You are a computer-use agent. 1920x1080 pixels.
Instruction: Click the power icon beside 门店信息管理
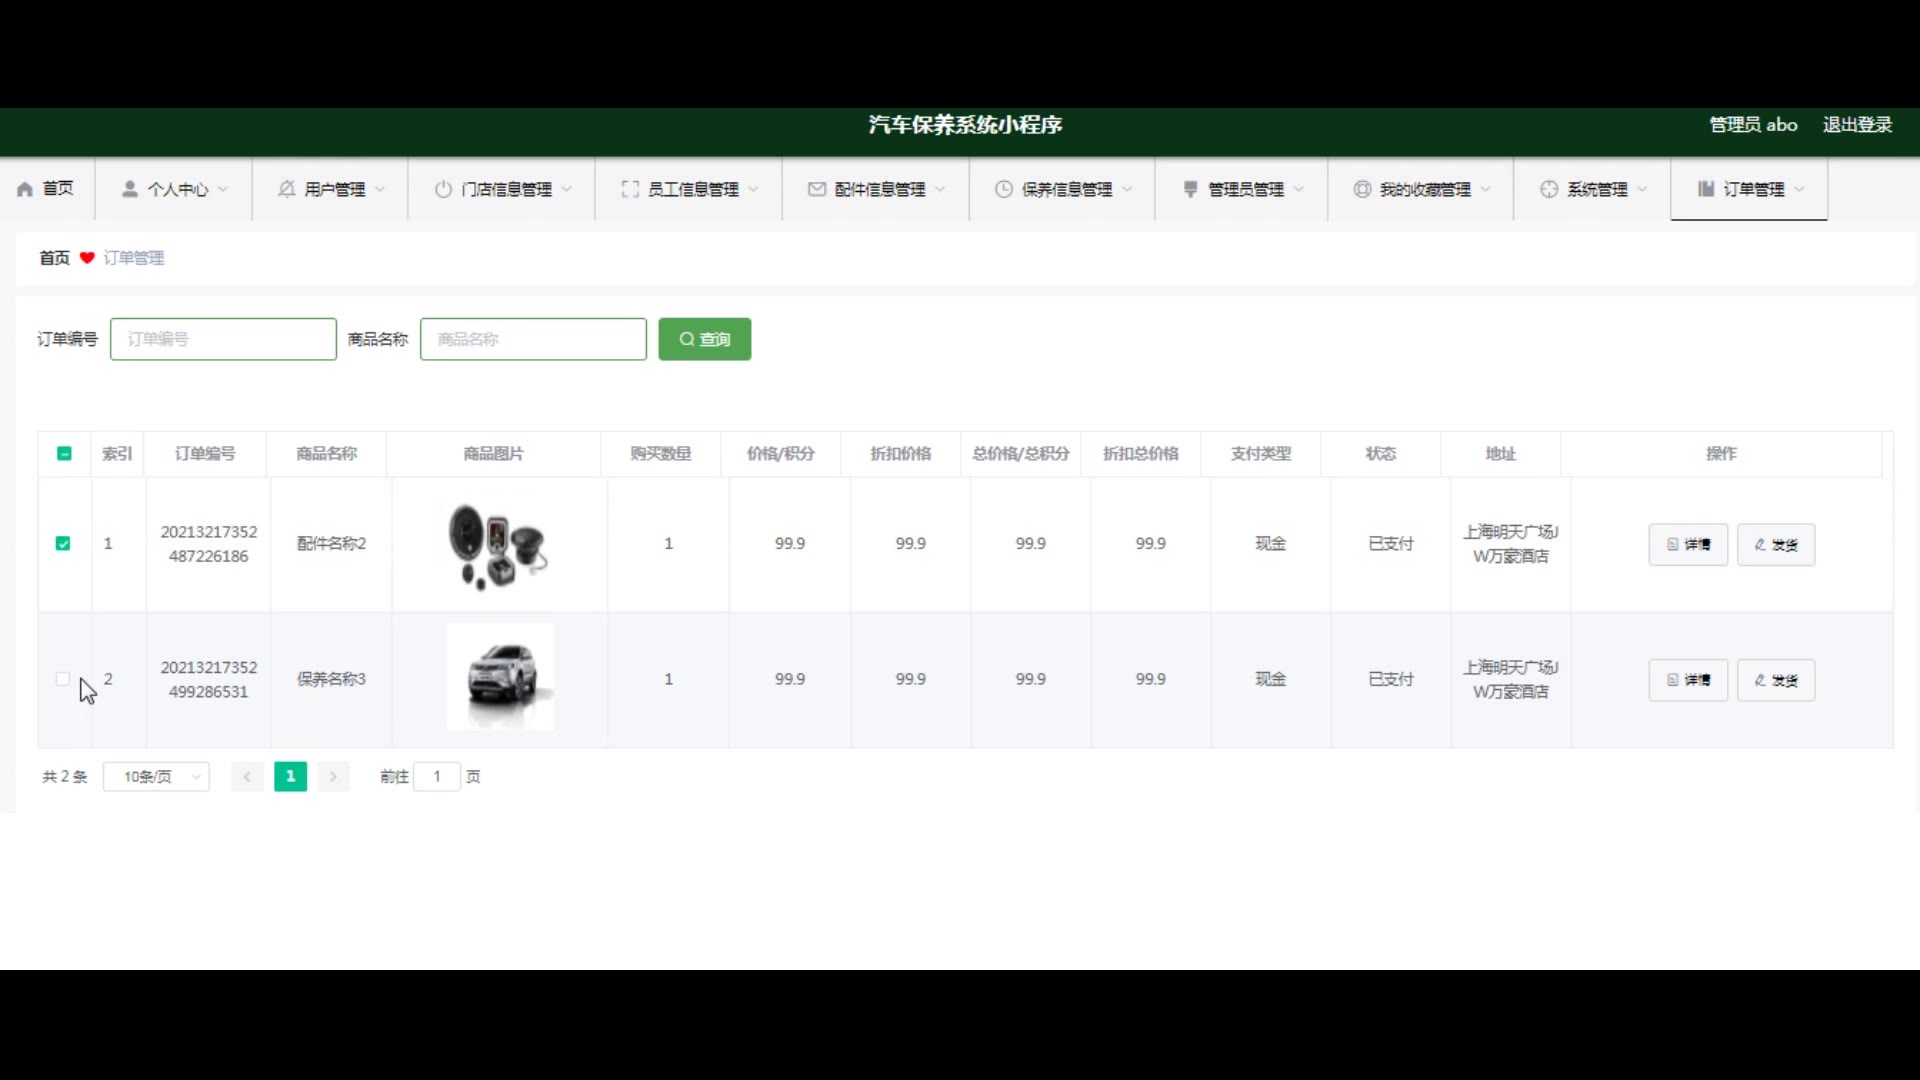pyautogui.click(x=443, y=189)
